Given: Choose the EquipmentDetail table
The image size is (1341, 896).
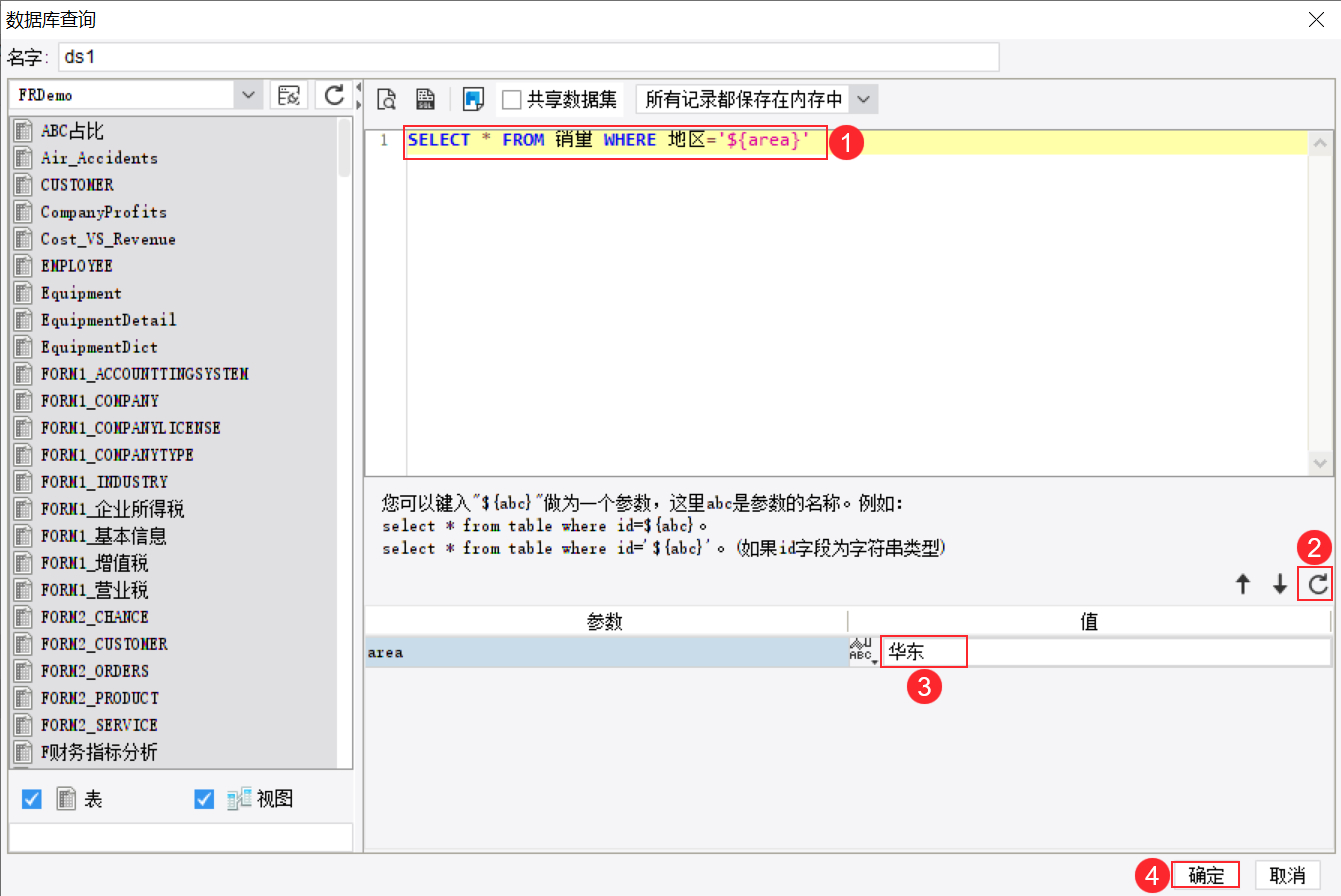Looking at the screenshot, I should [x=108, y=320].
